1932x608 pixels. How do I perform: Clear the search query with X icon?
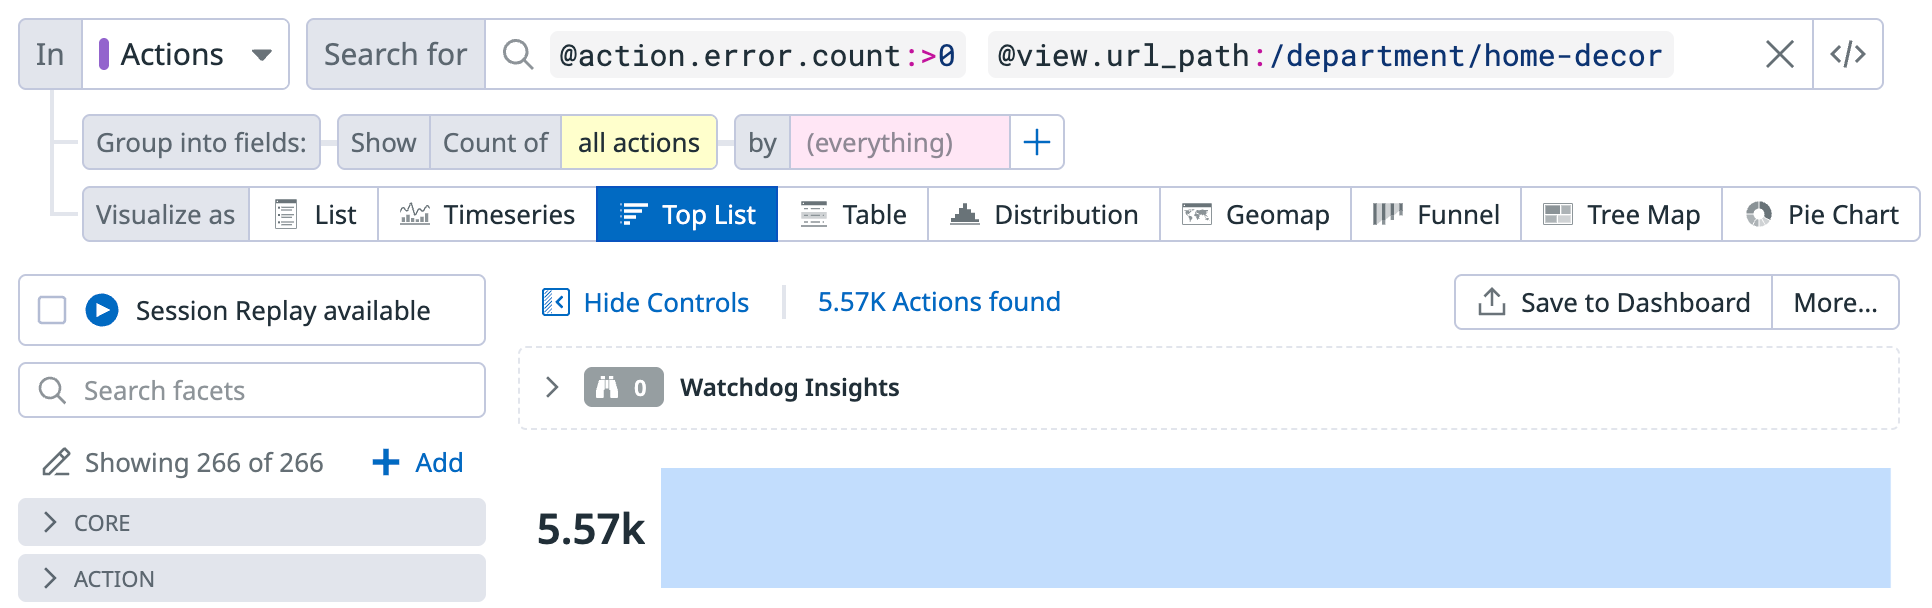pos(1779,54)
